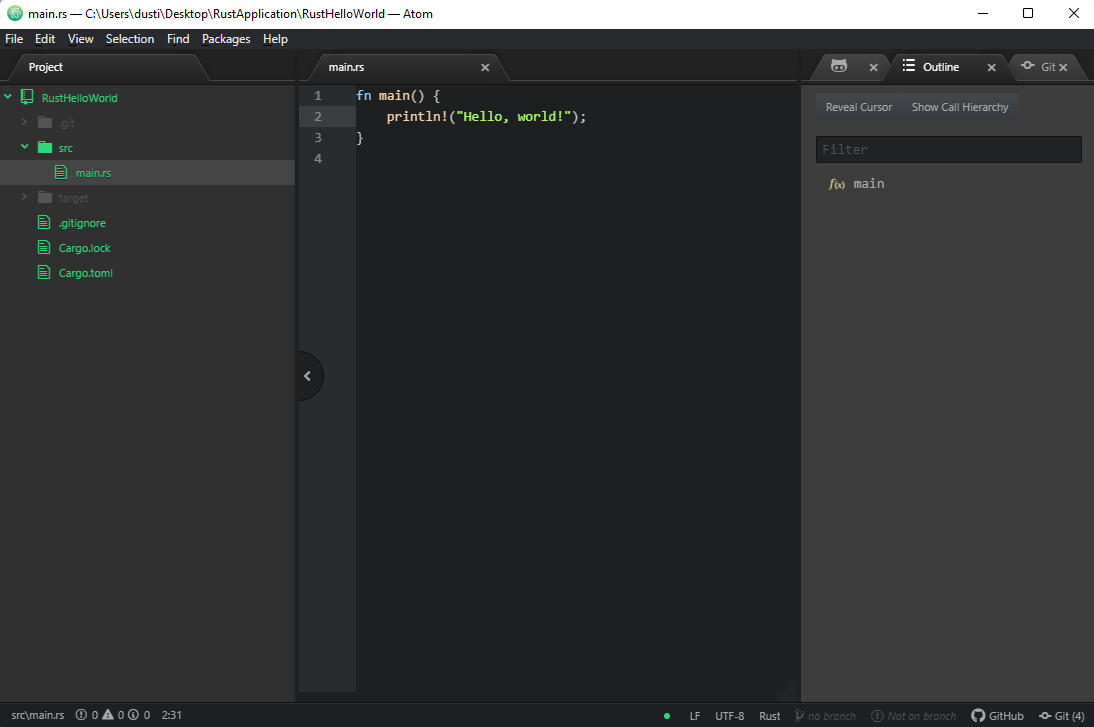This screenshot has width=1094, height=727.
Task: Click the linter error count icon
Action: tap(81, 716)
